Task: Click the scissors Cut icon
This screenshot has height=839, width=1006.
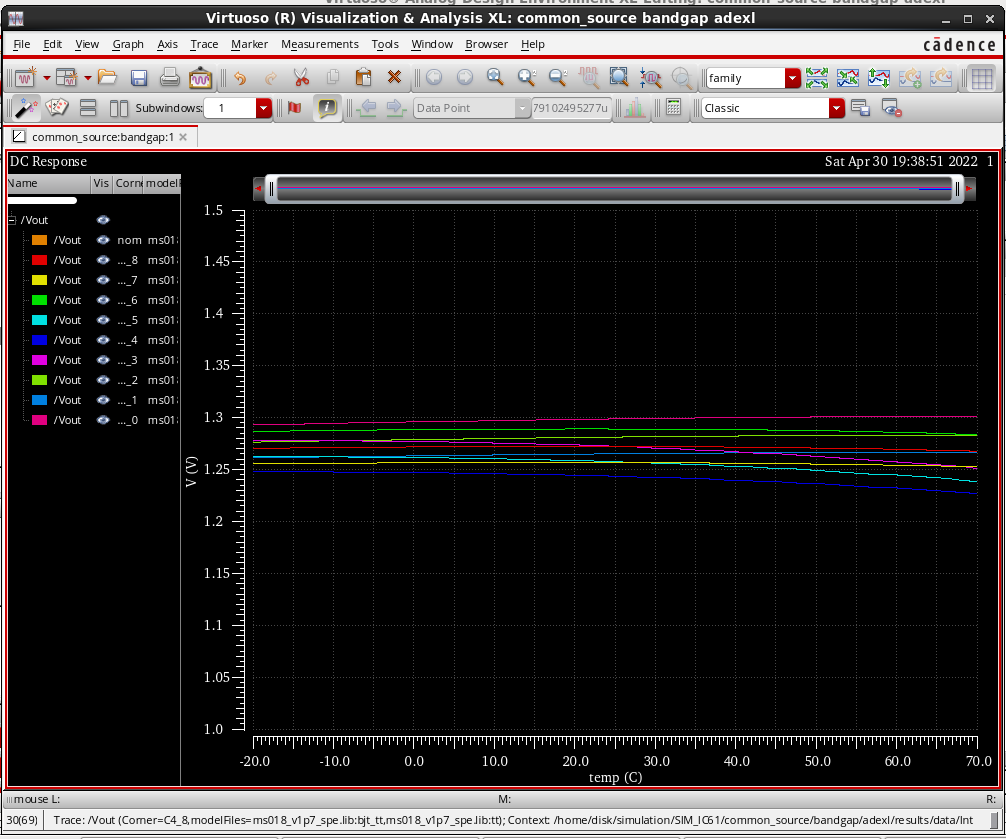Action: 301,78
